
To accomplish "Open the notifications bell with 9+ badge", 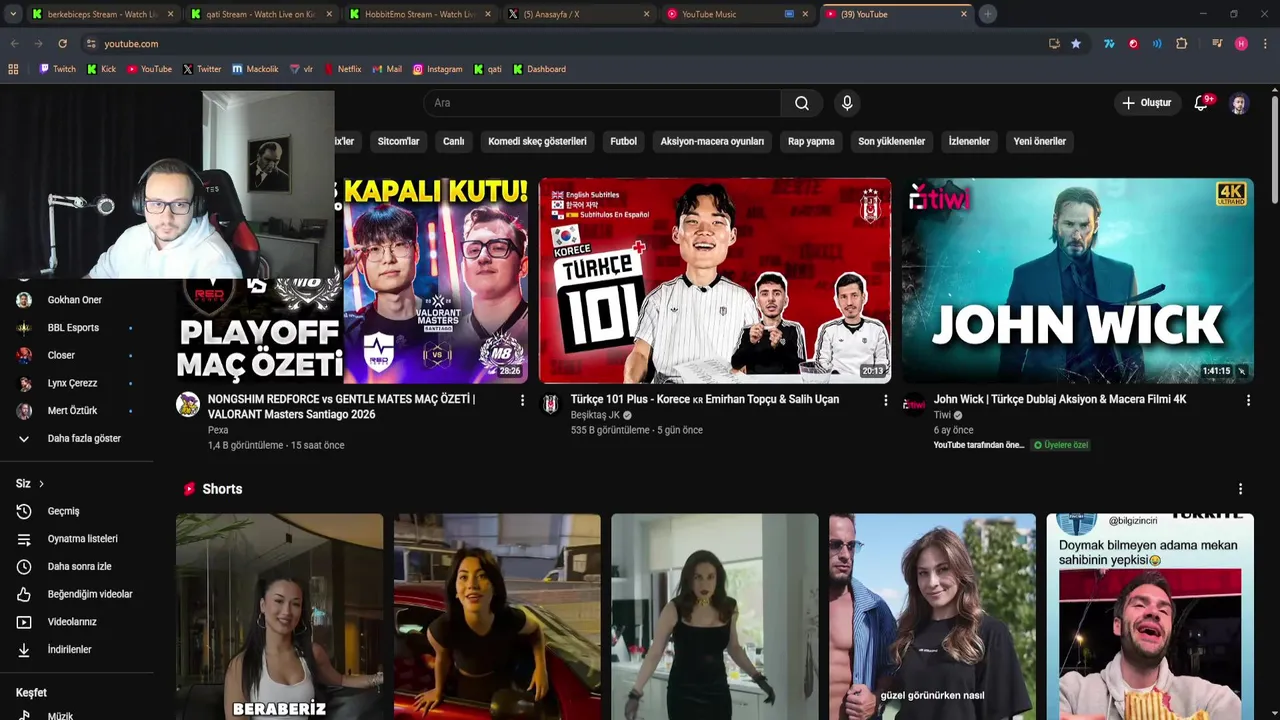I will (1202, 103).
